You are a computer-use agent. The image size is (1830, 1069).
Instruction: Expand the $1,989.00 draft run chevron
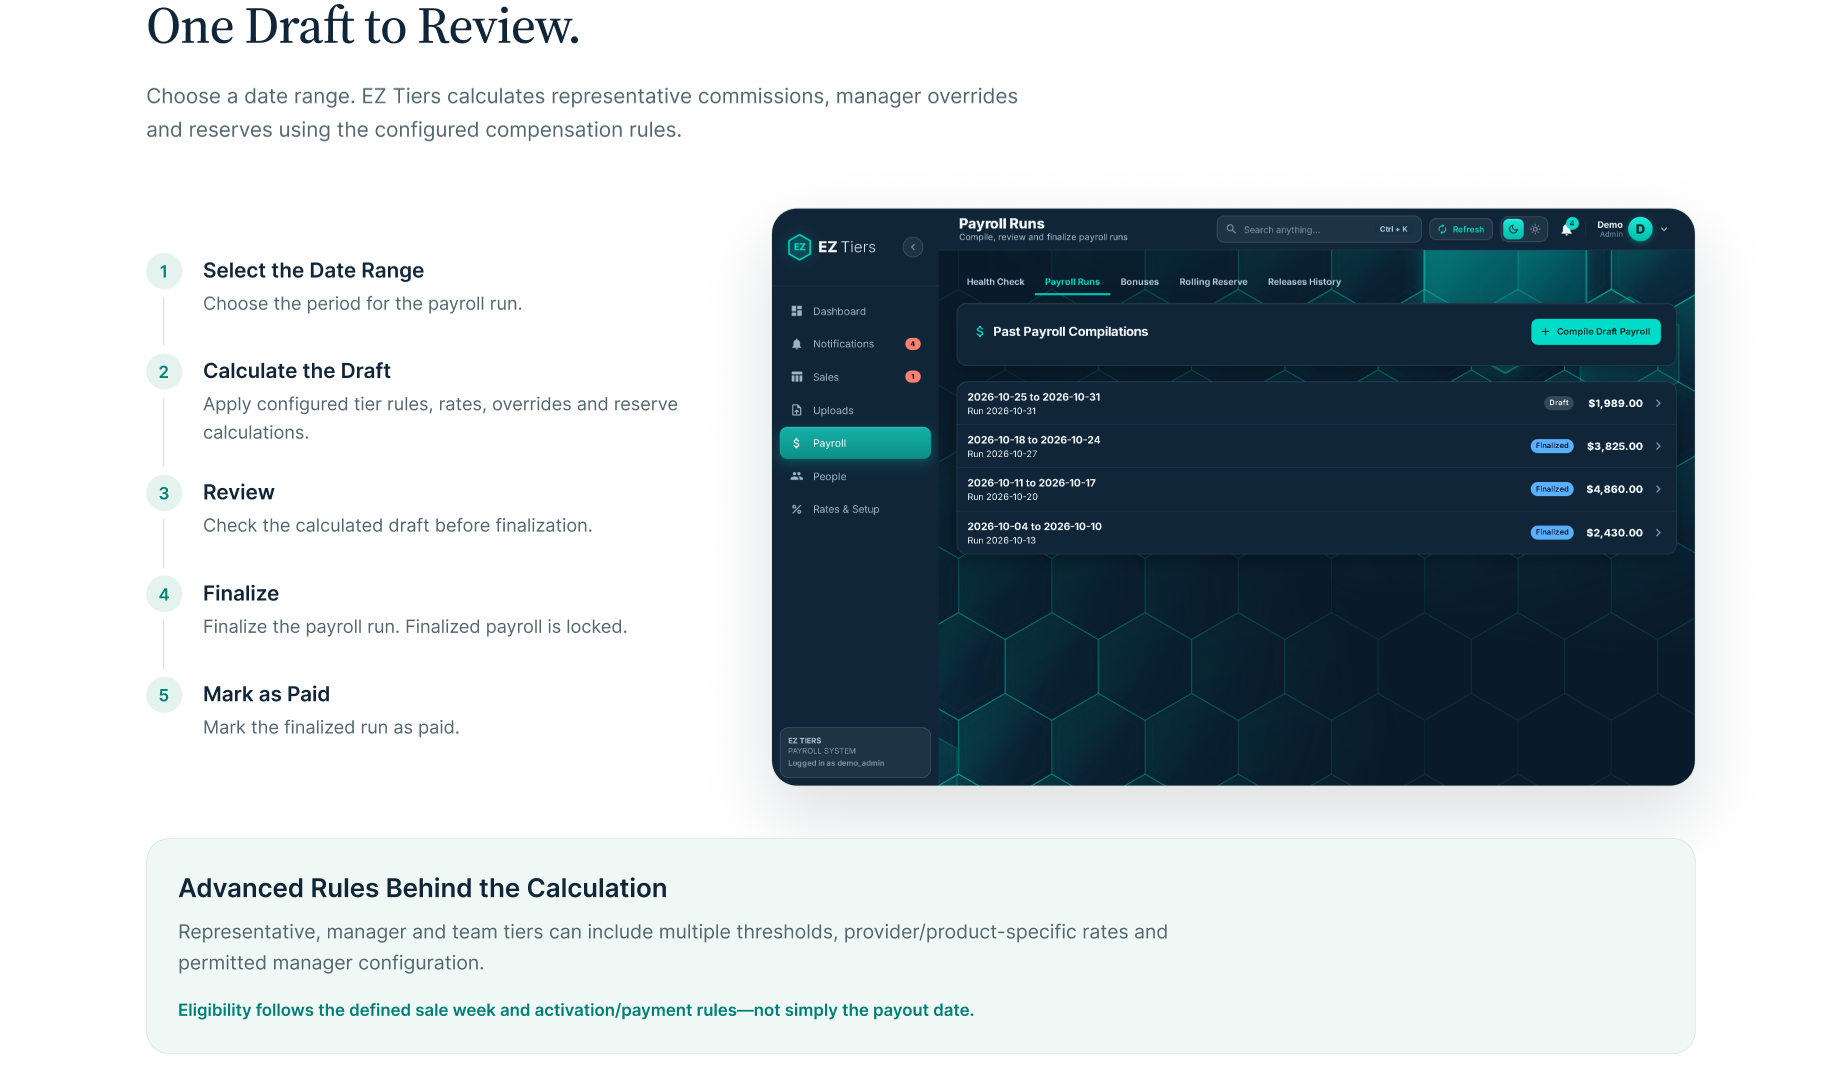coord(1658,403)
